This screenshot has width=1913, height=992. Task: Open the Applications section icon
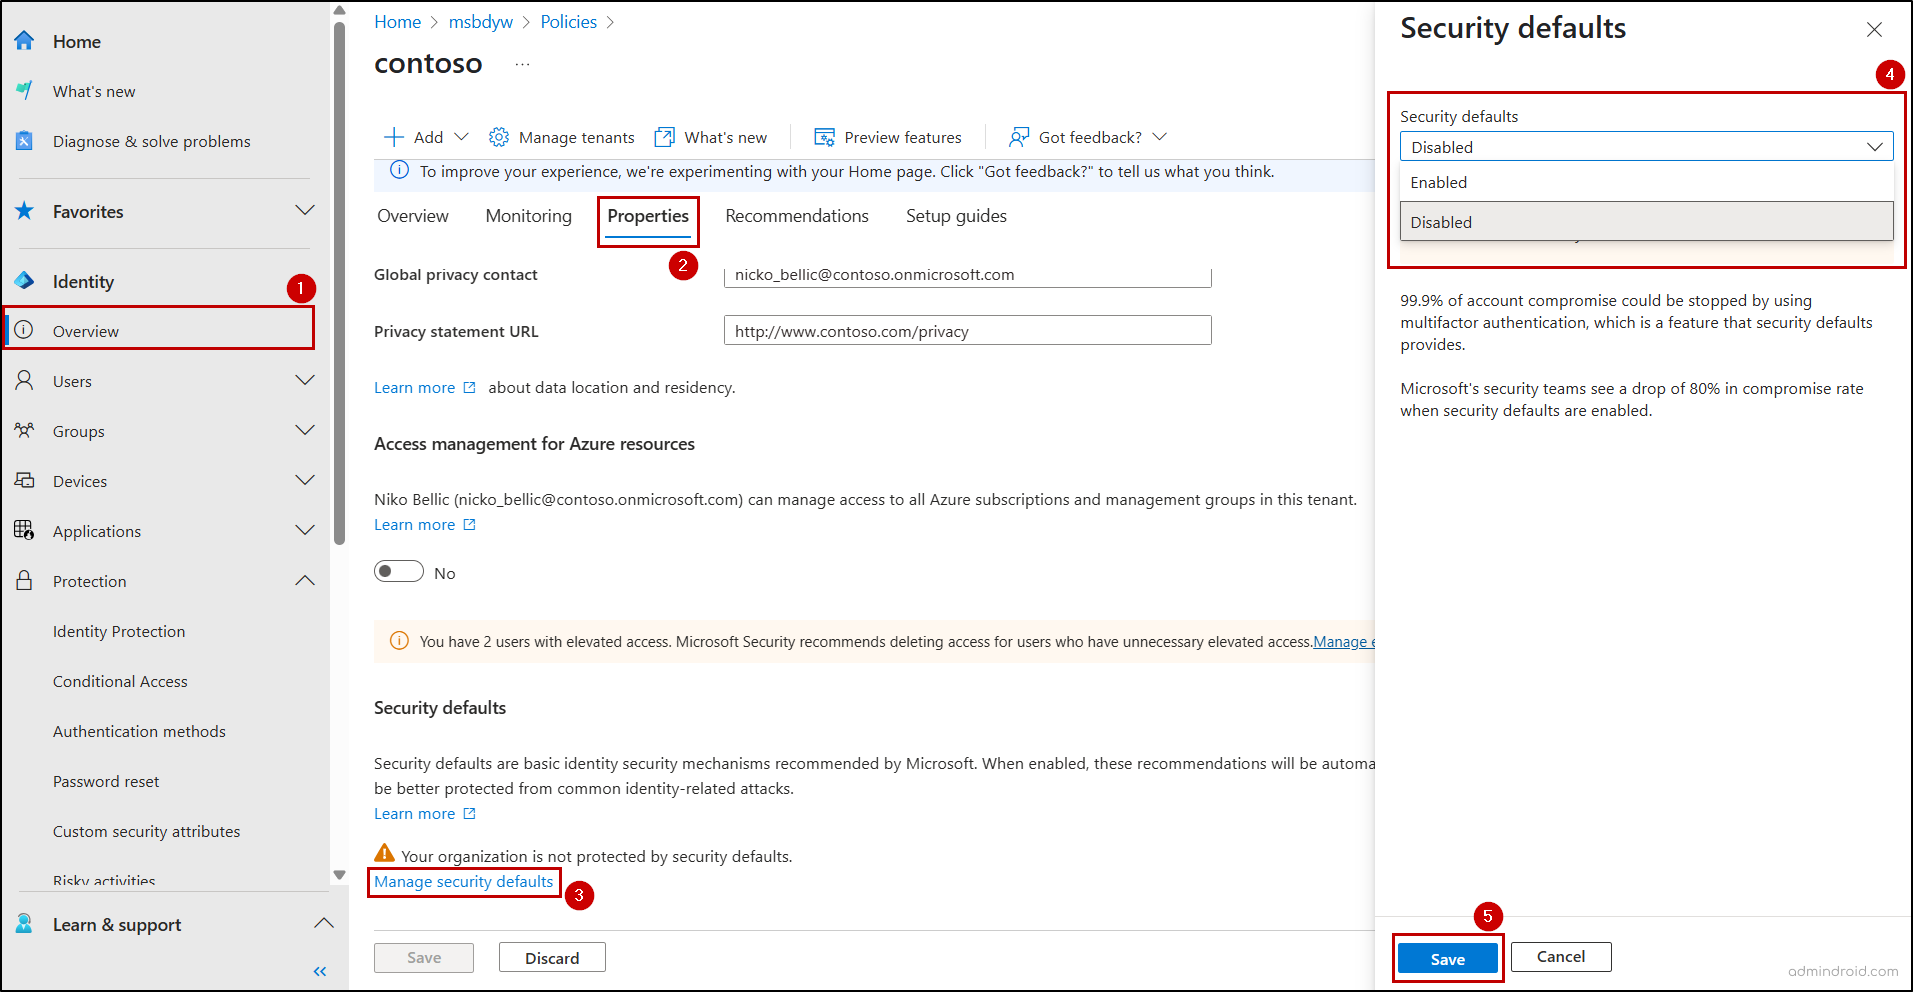click(24, 530)
